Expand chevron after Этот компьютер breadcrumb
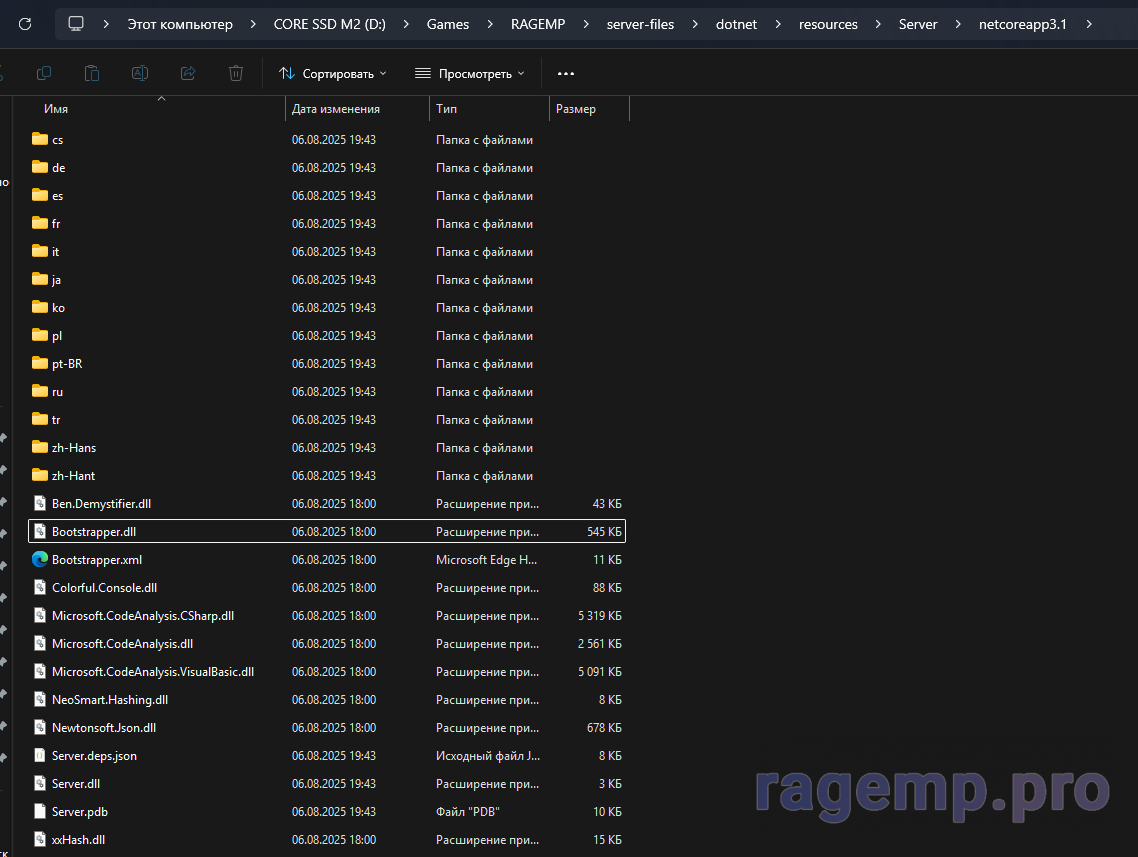 [253, 24]
